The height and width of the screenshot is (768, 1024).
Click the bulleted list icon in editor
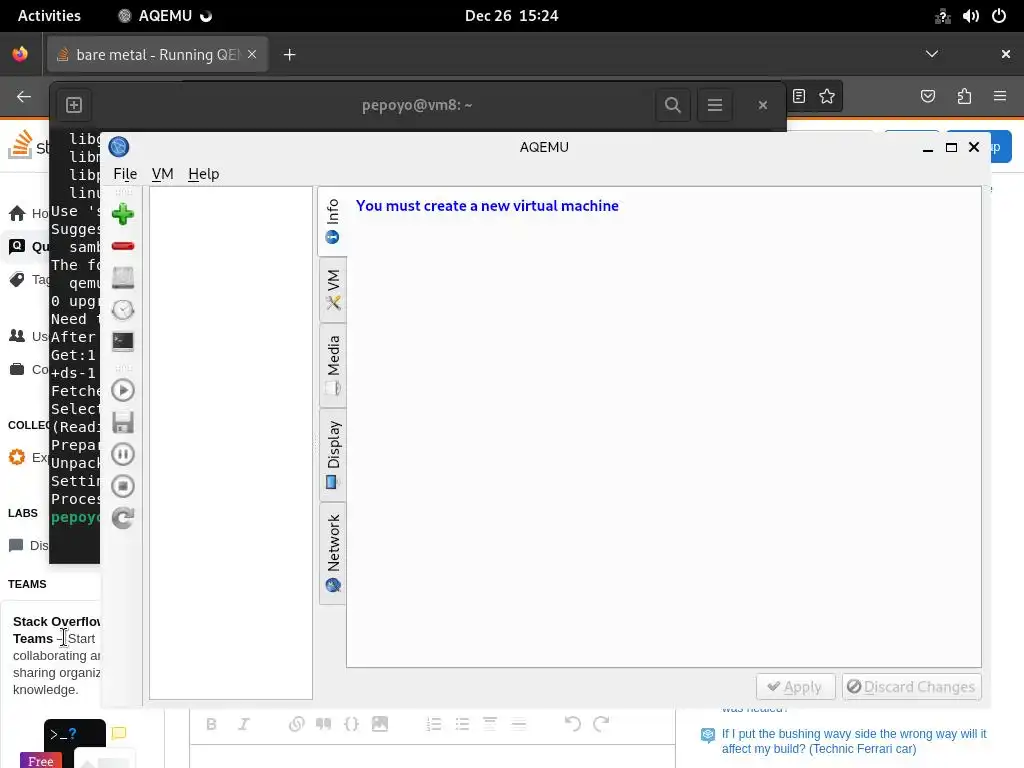[462, 724]
